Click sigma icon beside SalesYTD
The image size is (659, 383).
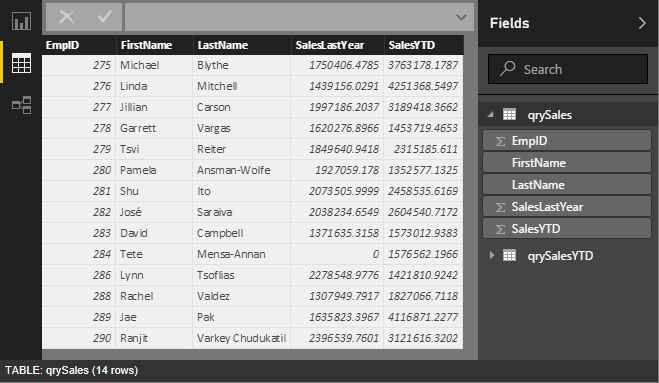(500, 229)
